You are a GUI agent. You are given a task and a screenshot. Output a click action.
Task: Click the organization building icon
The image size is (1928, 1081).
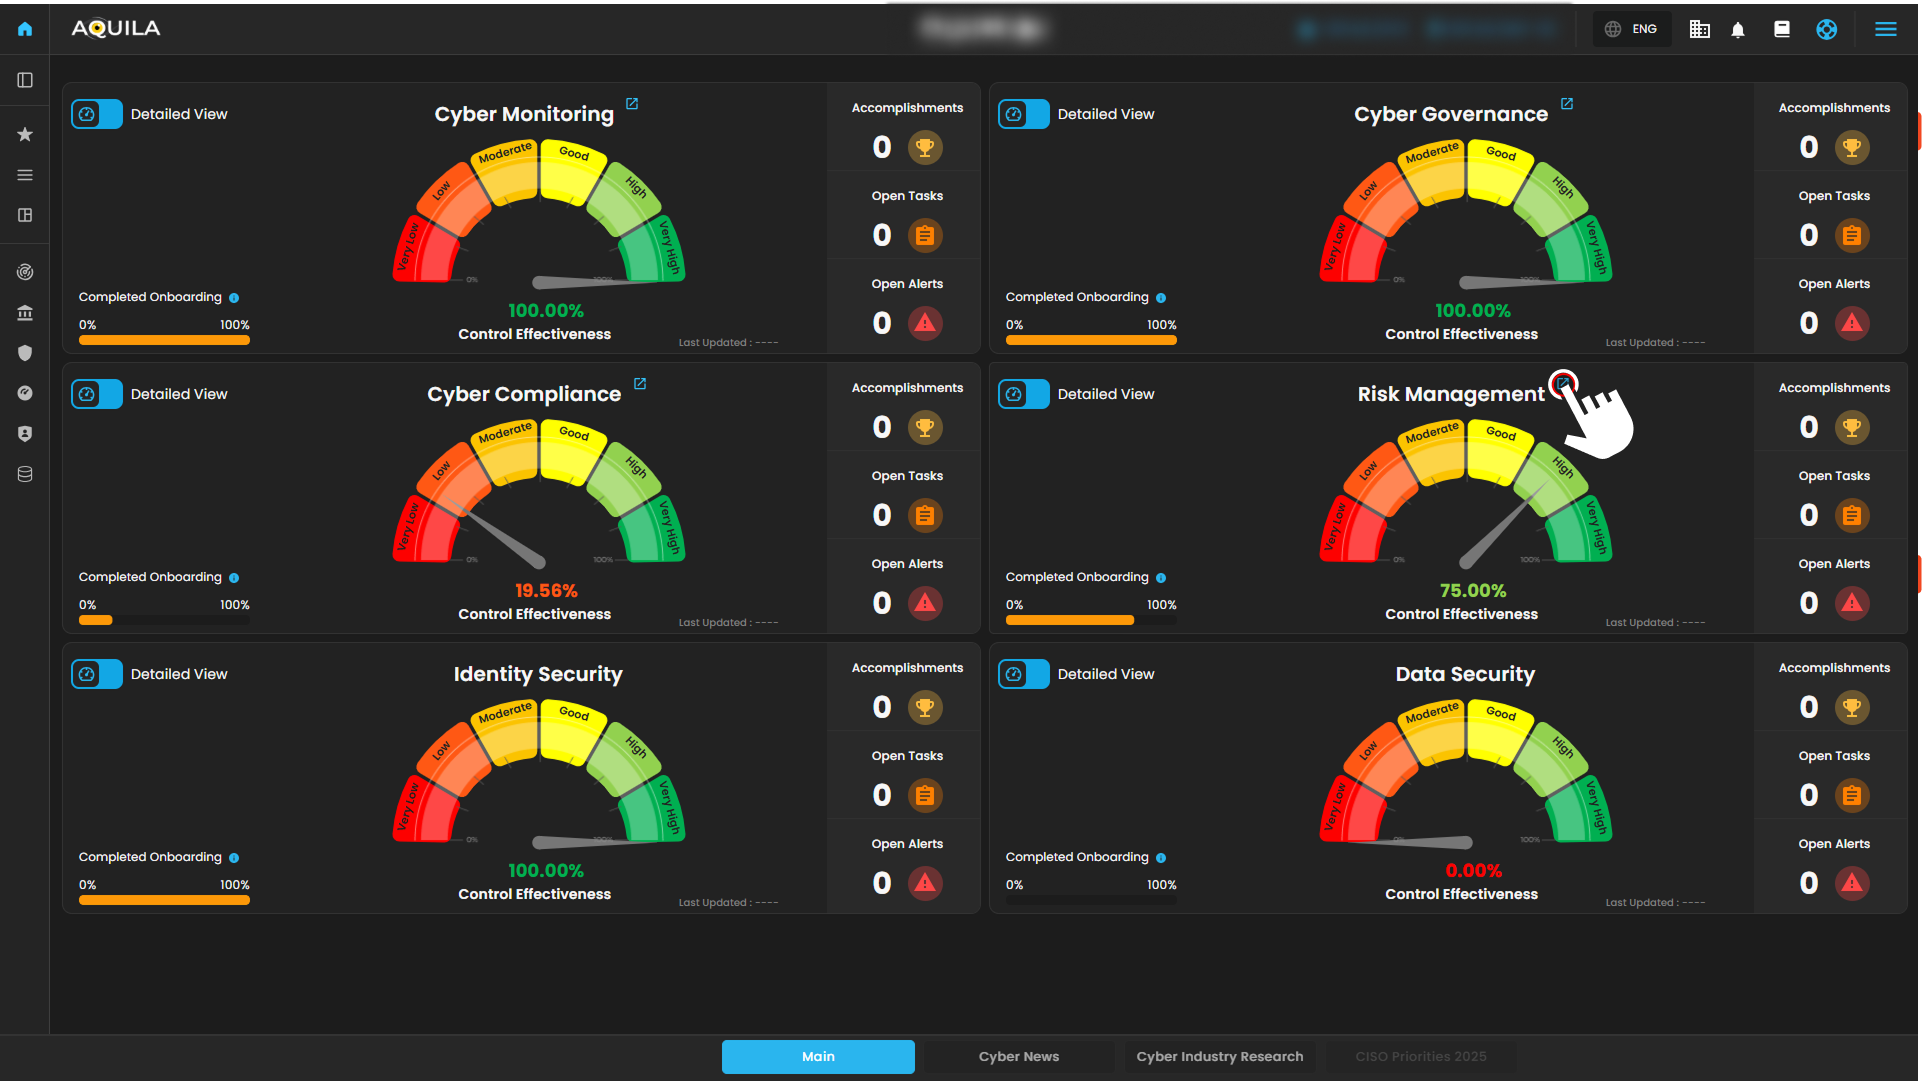(1699, 29)
